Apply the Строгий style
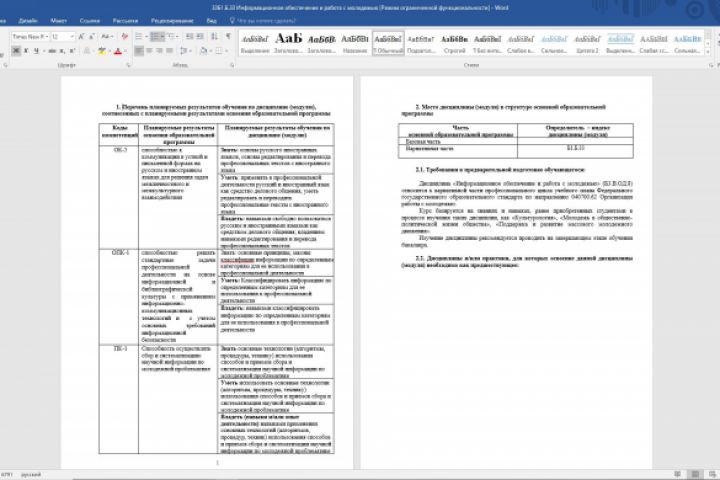The height and width of the screenshot is (480, 720). coord(454,44)
